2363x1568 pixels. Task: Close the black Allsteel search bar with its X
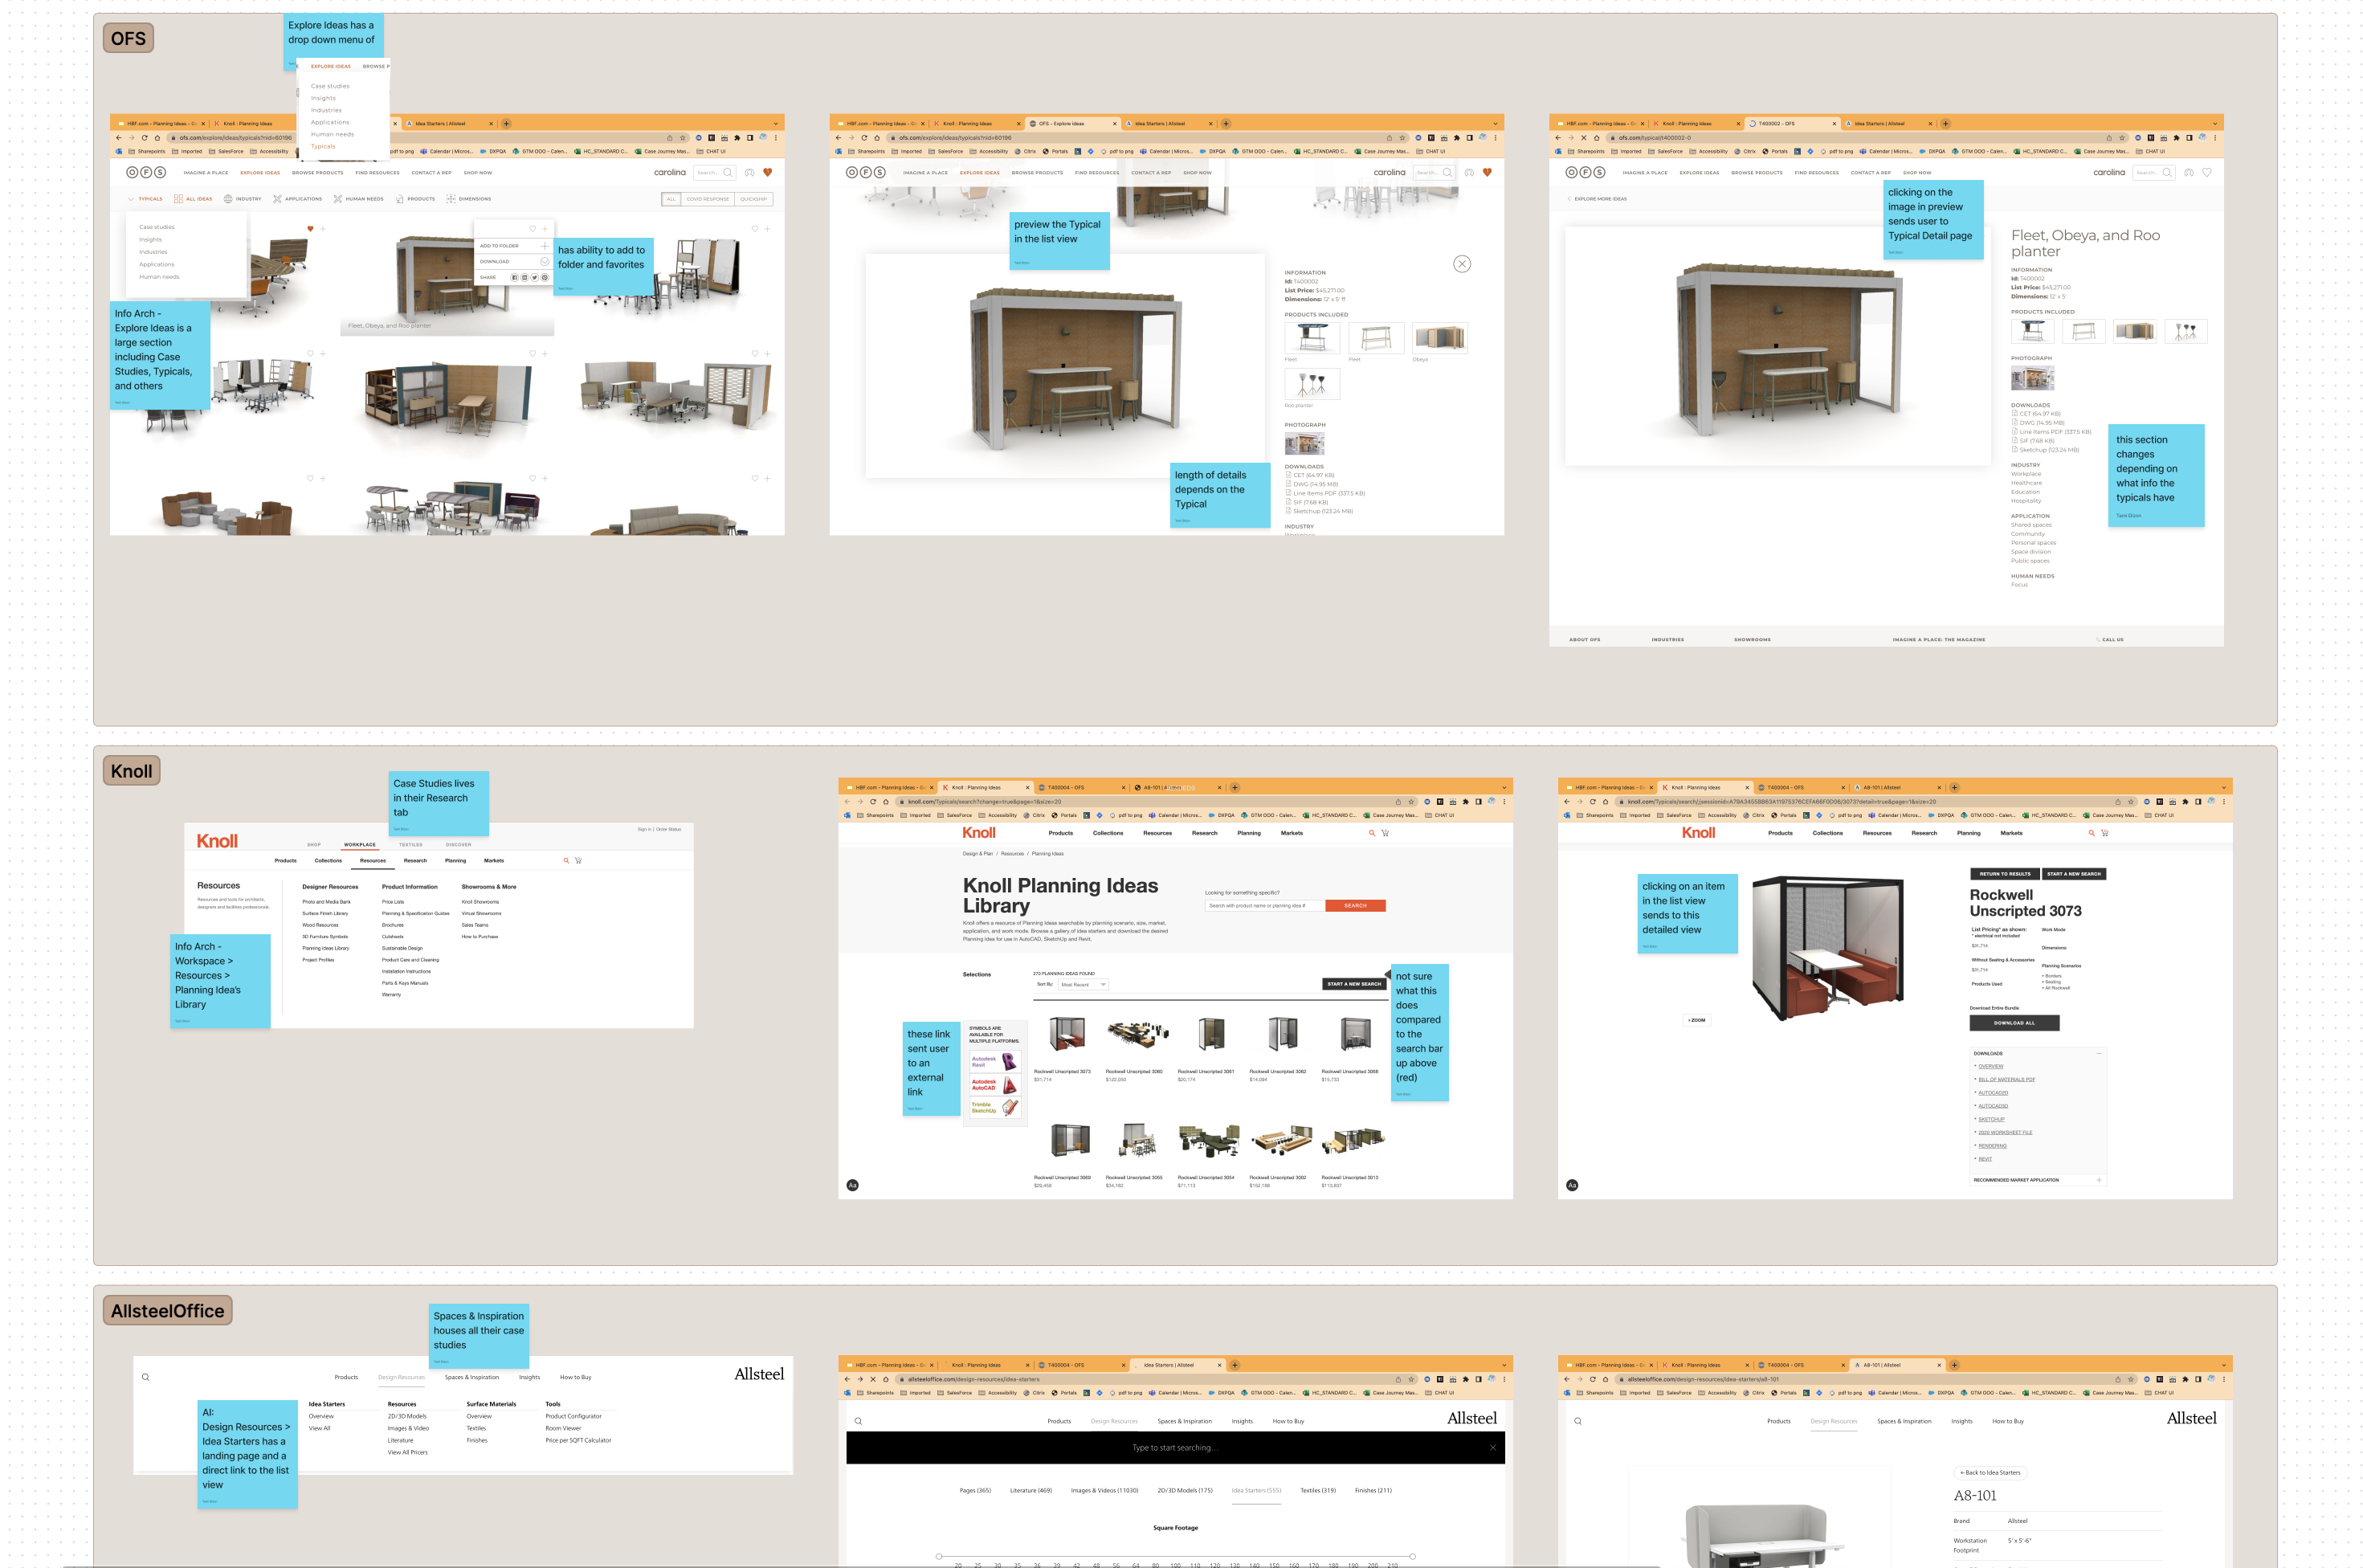tap(1493, 1447)
